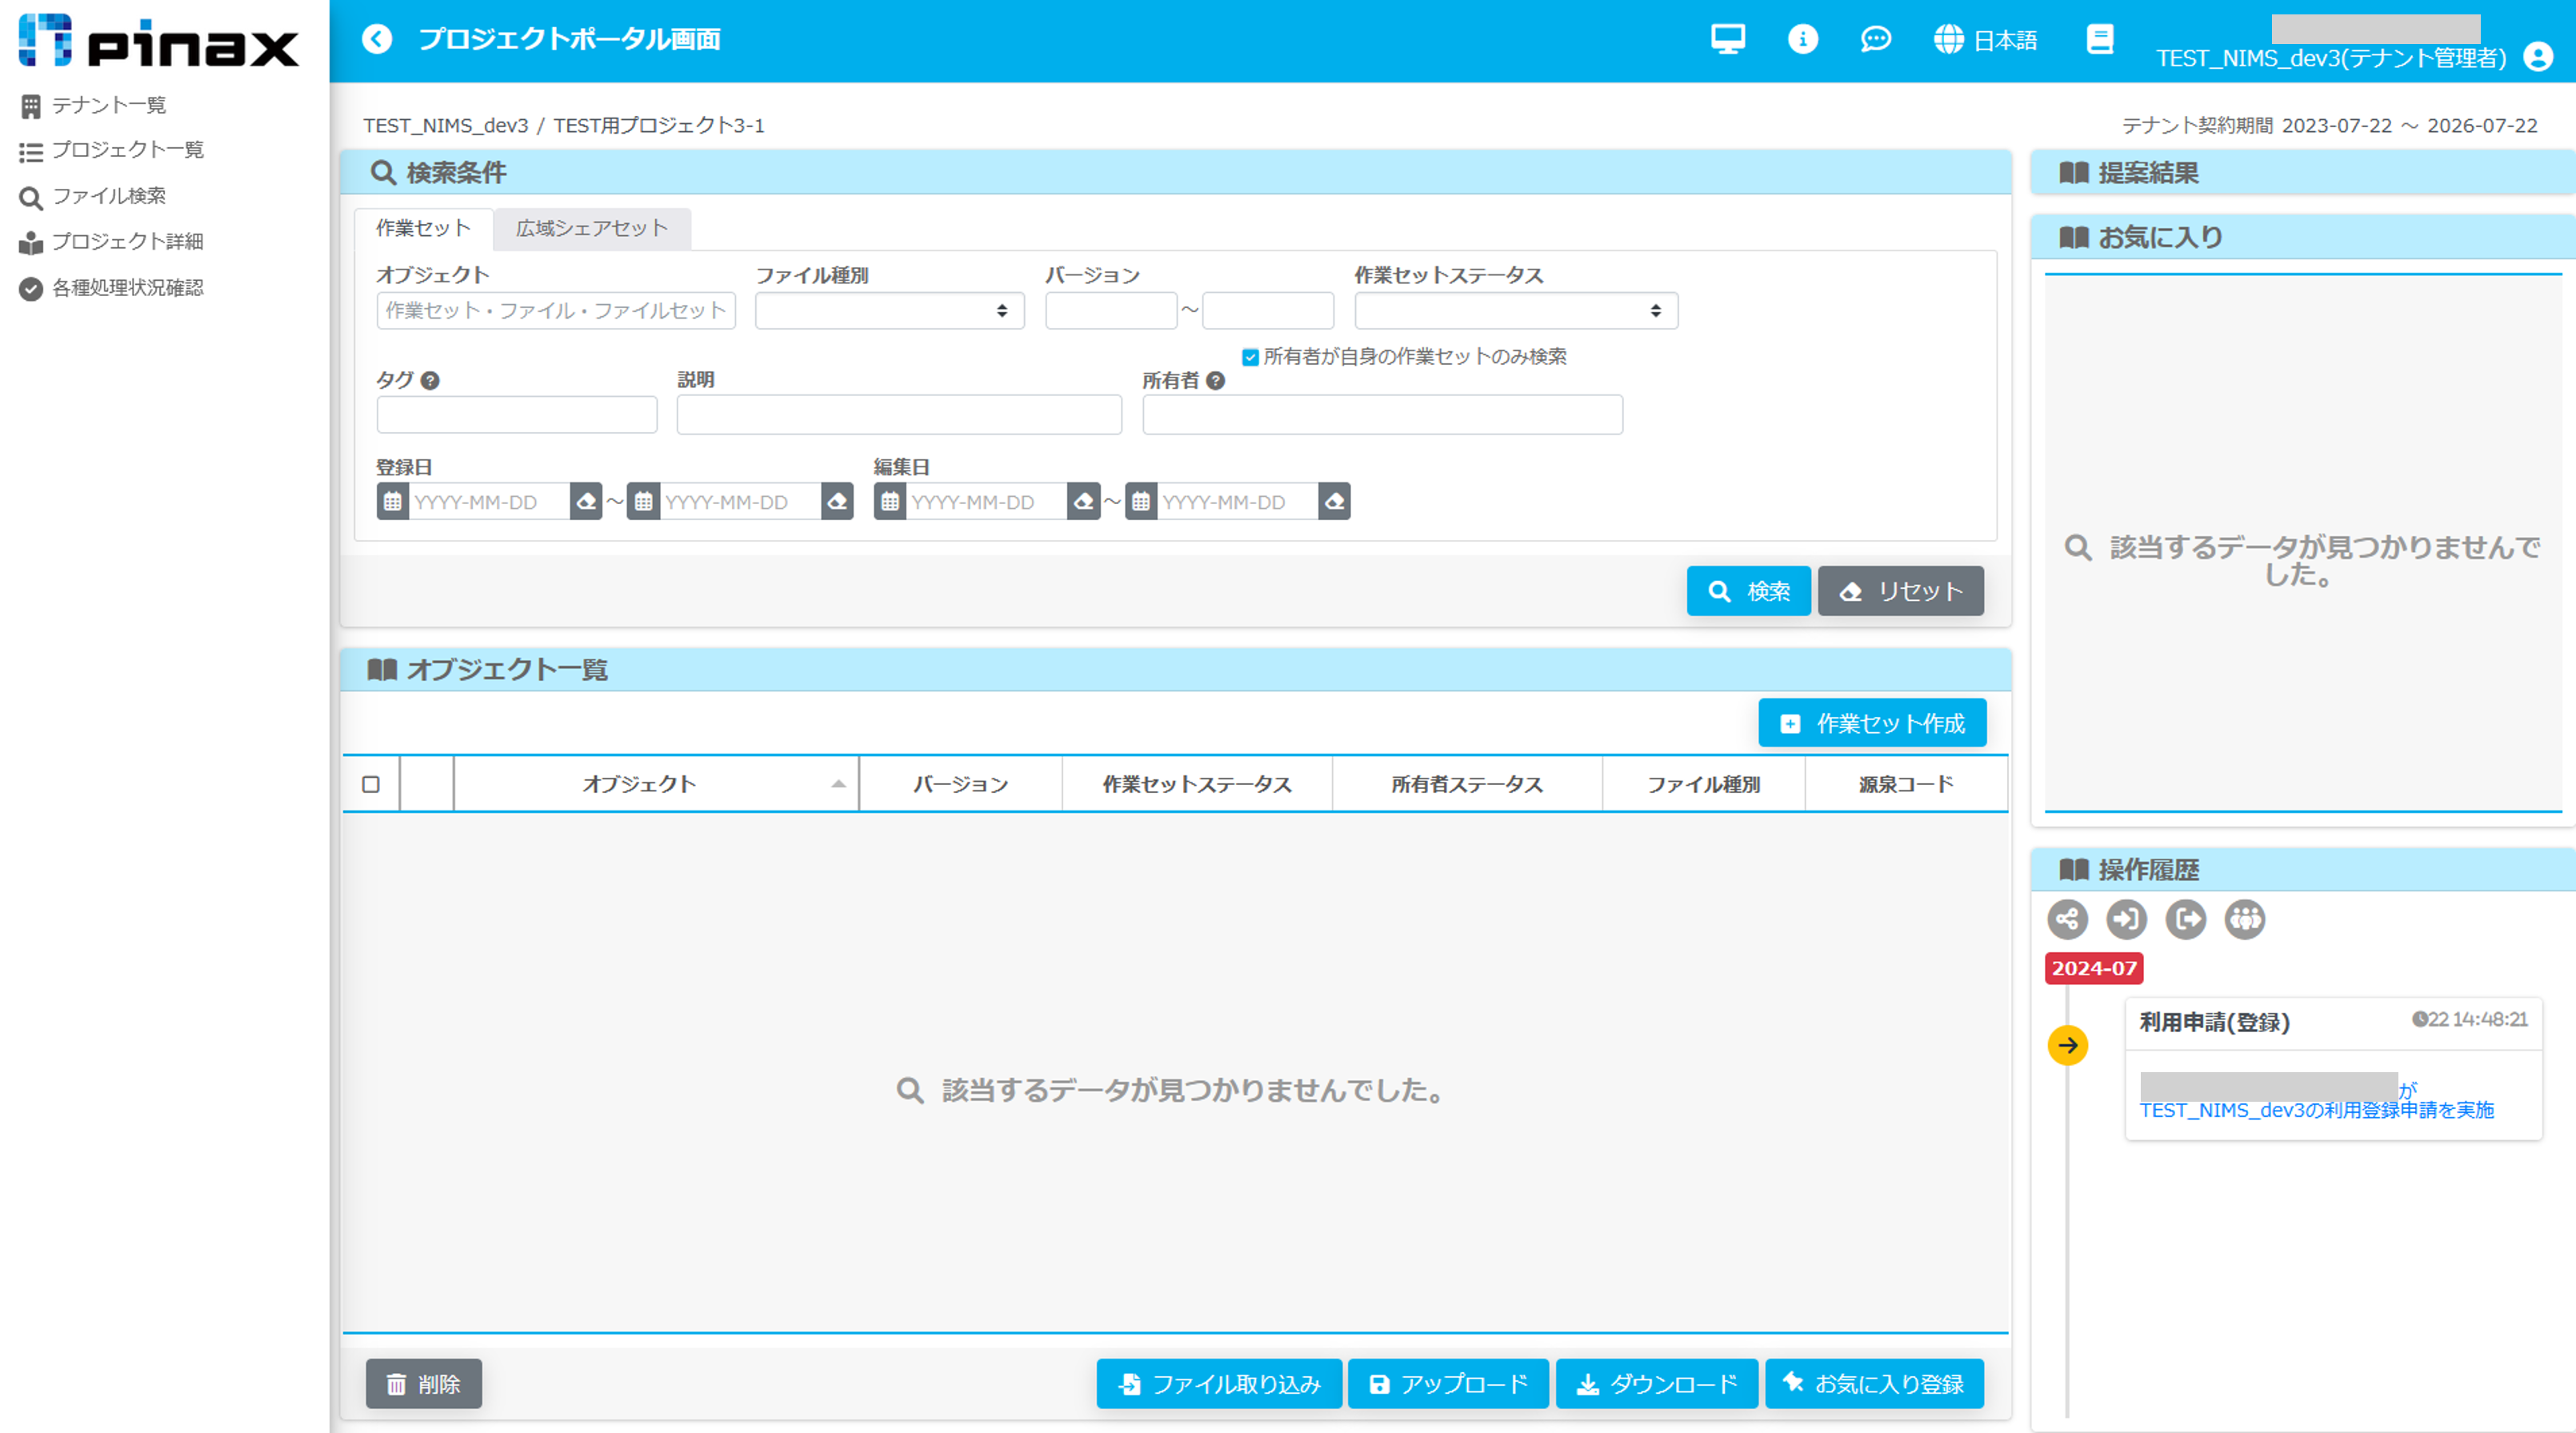Click the 作業セット作成 button
2576x1433 pixels.
tap(1872, 723)
